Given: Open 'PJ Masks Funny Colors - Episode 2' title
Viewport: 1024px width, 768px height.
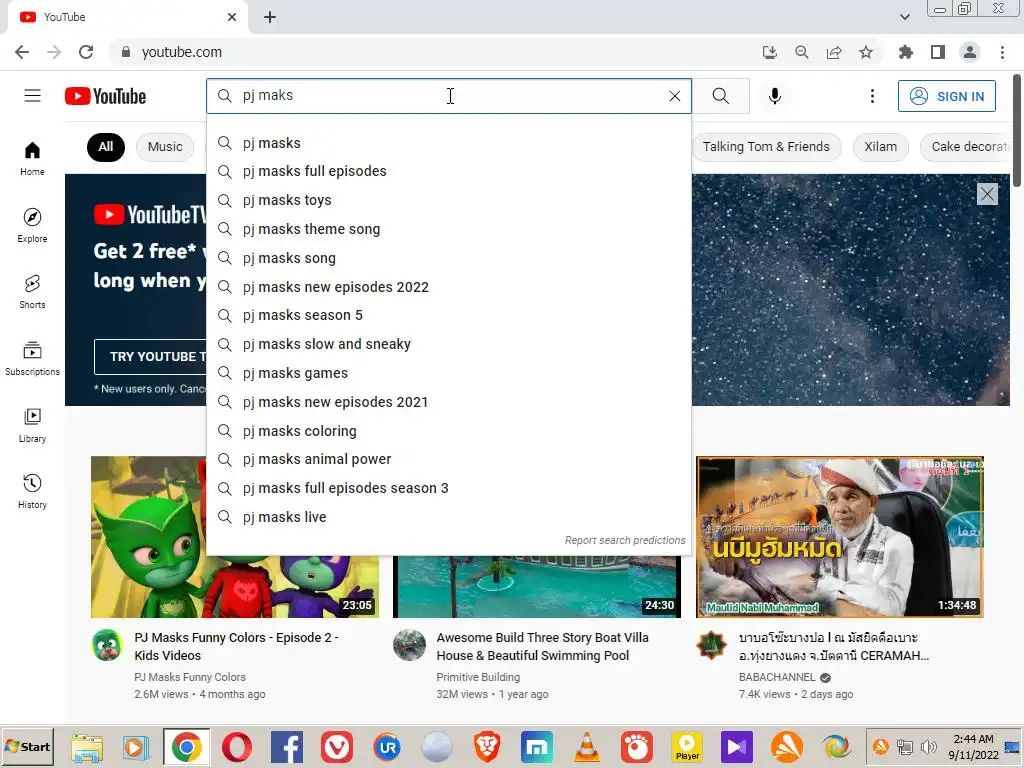Looking at the screenshot, I should click(236, 646).
